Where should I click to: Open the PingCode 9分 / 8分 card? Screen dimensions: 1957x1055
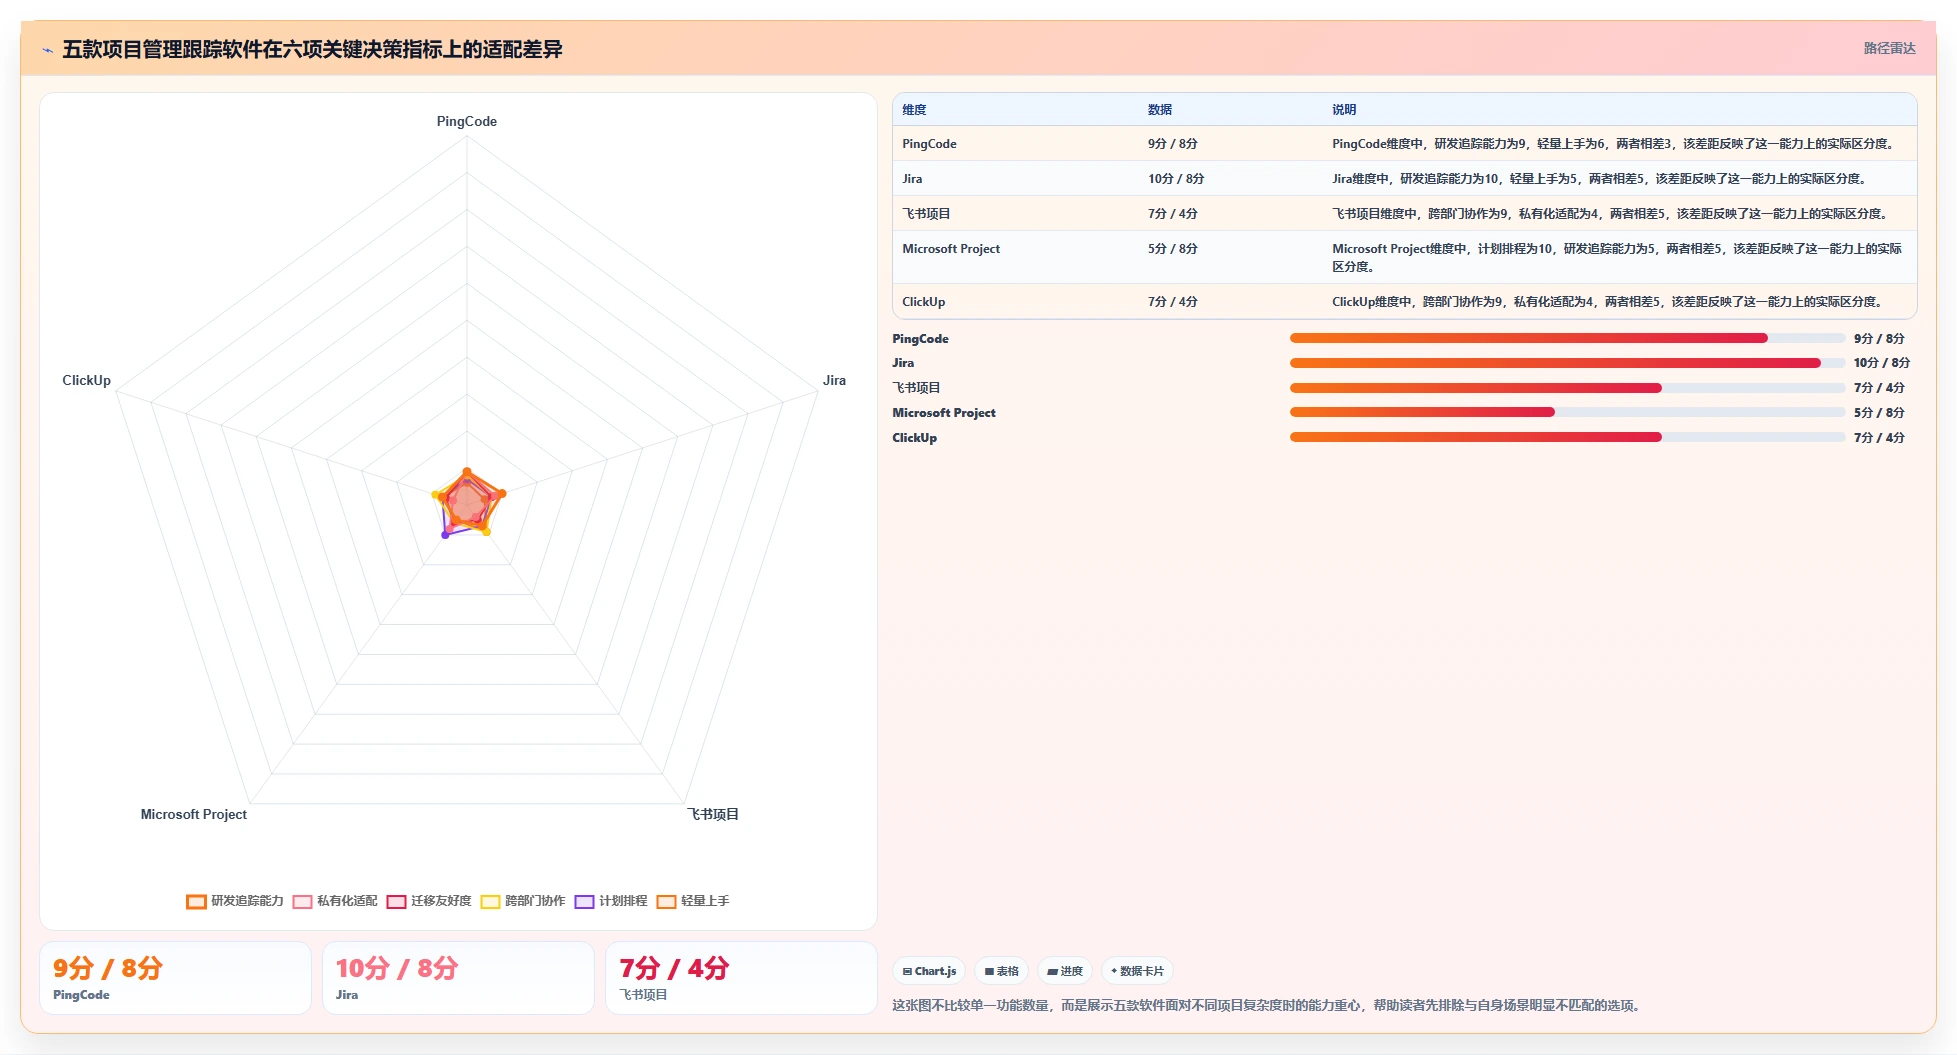(175, 978)
